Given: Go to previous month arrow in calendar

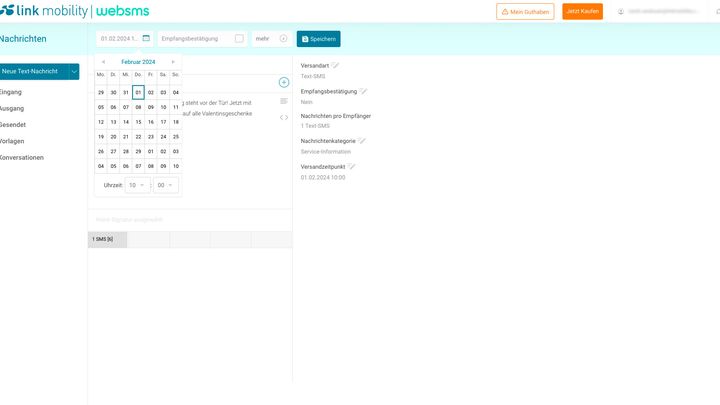Looking at the screenshot, I should (103, 62).
